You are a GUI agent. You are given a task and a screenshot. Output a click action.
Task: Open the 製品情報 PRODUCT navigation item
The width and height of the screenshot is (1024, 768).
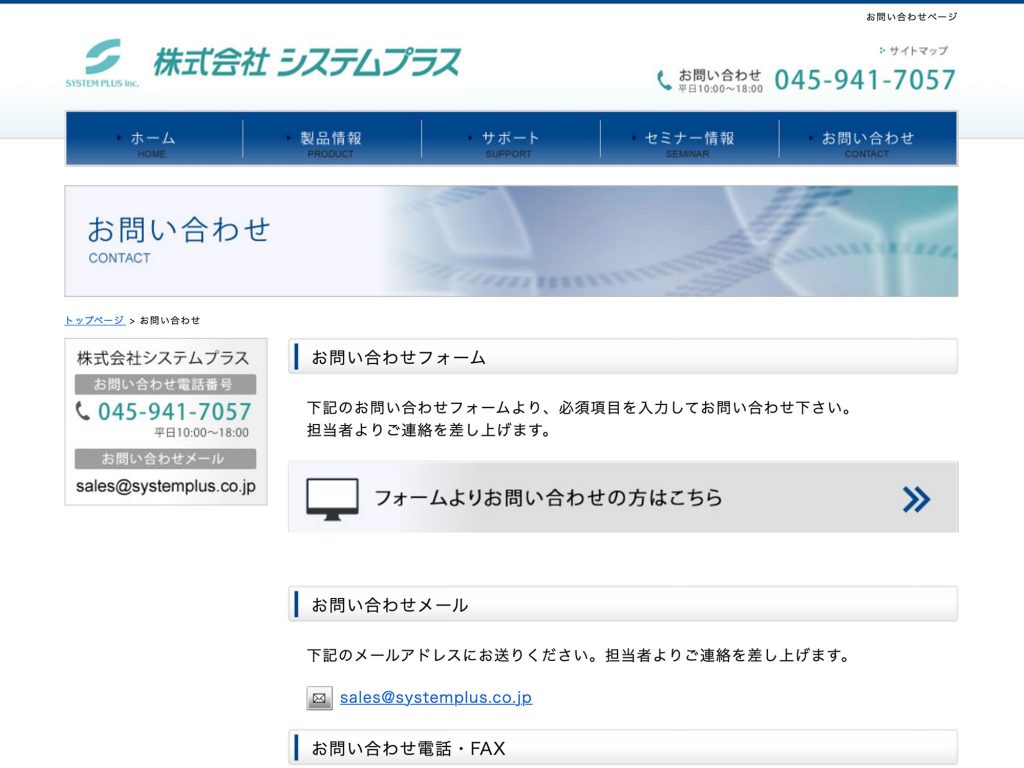332,138
